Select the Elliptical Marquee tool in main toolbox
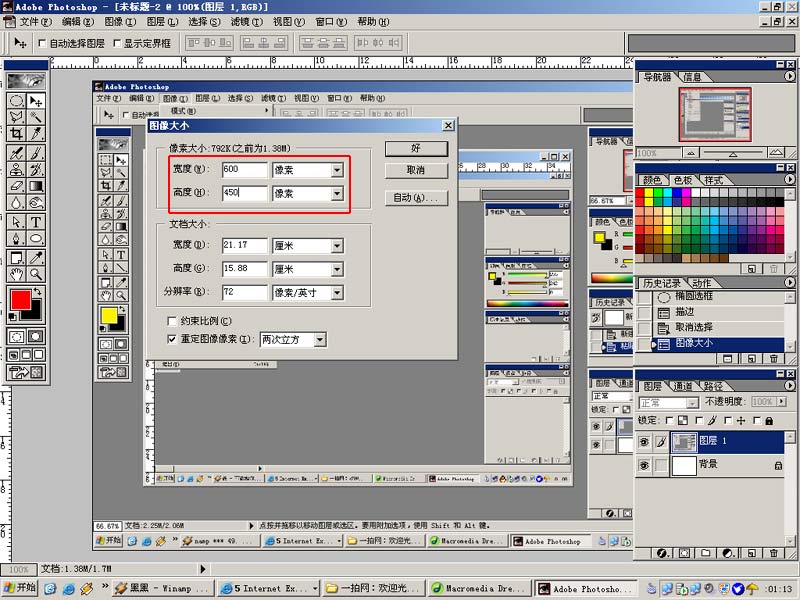 [x=17, y=101]
